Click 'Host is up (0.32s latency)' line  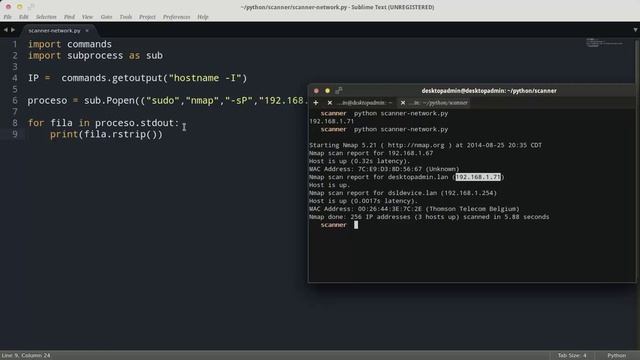(359, 161)
